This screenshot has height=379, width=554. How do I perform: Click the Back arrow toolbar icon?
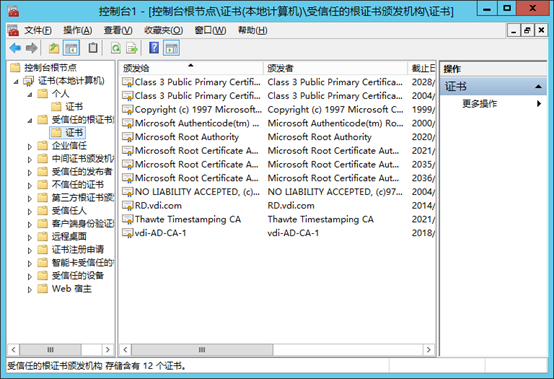(x=15, y=48)
